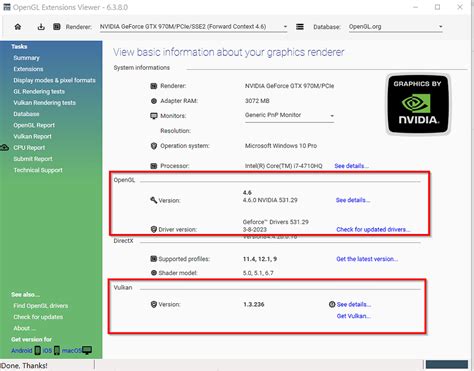Screen dimensions: 474x371
Task: Minimize the OpenGL Extensions Viewer window
Action: coord(415,7)
